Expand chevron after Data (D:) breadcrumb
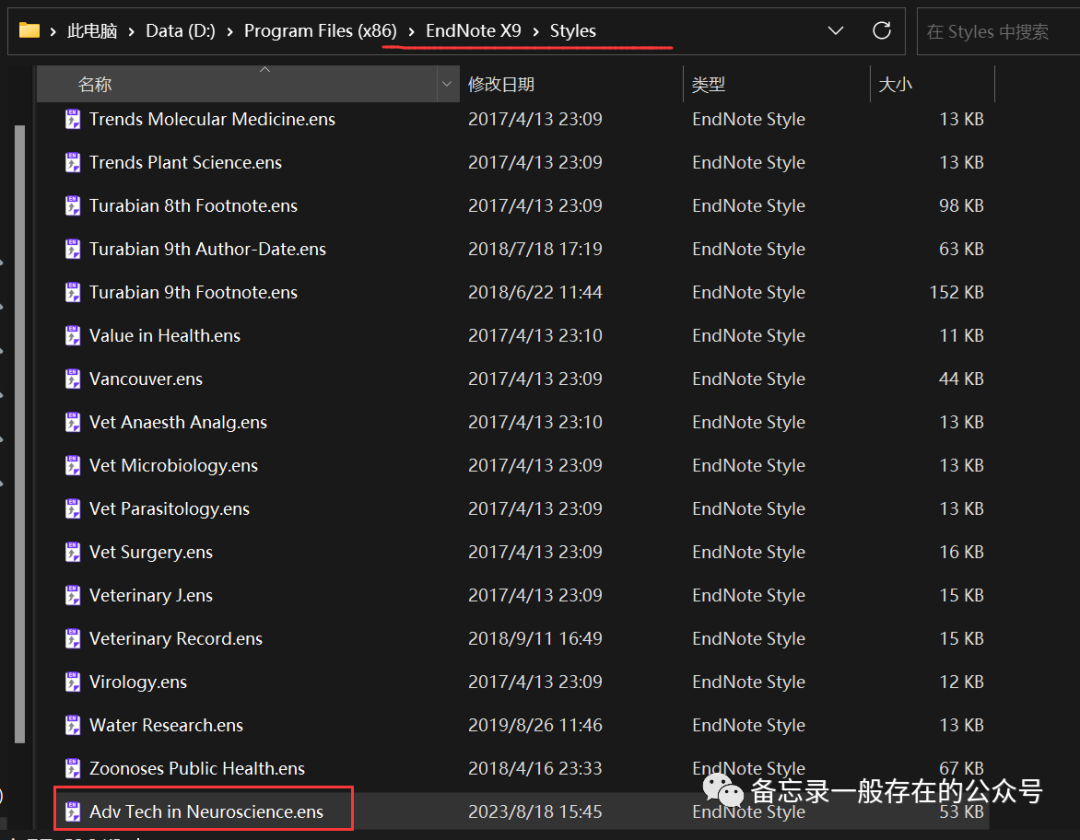 [x=229, y=32]
